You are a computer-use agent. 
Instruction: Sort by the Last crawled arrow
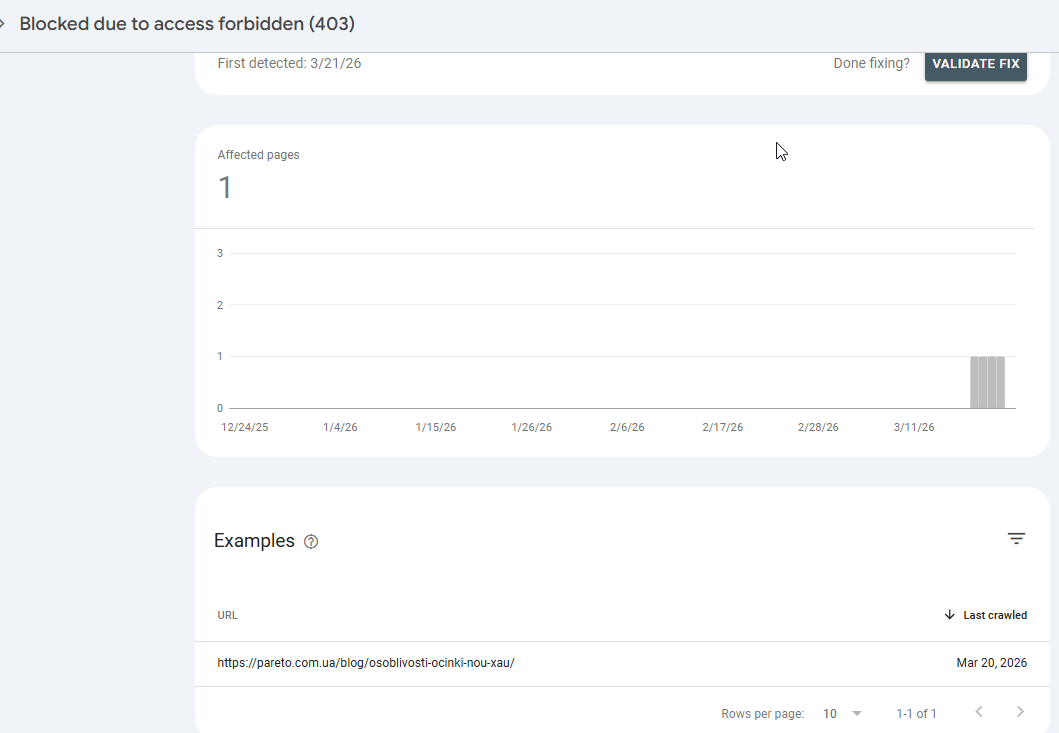950,615
